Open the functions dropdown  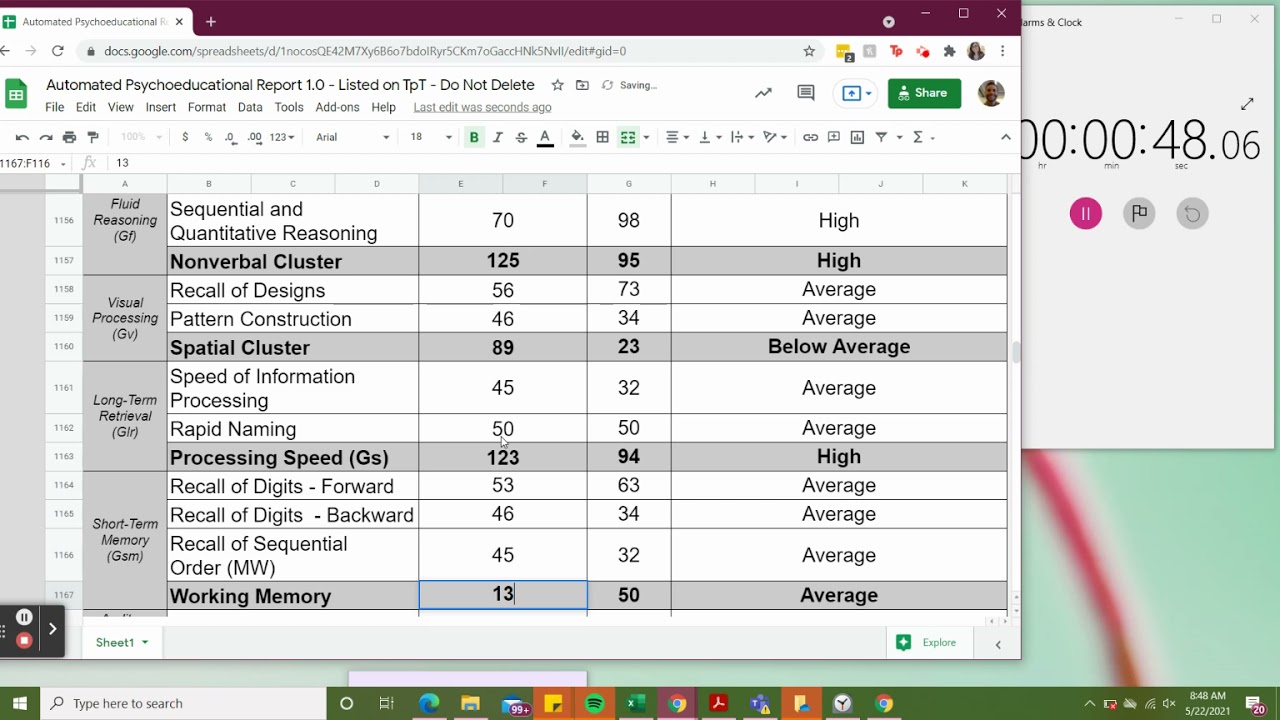[923, 137]
